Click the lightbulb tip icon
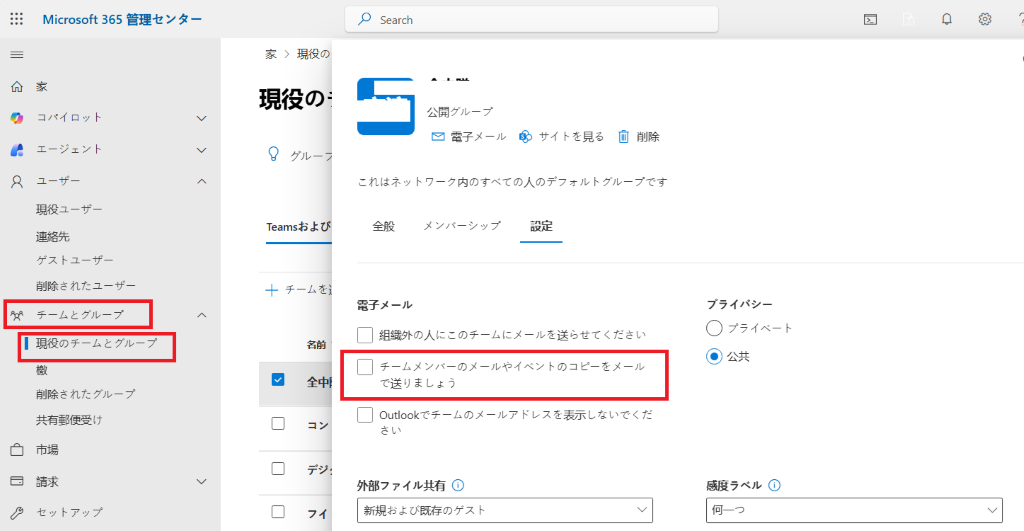The image size is (1024, 531). point(274,154)
